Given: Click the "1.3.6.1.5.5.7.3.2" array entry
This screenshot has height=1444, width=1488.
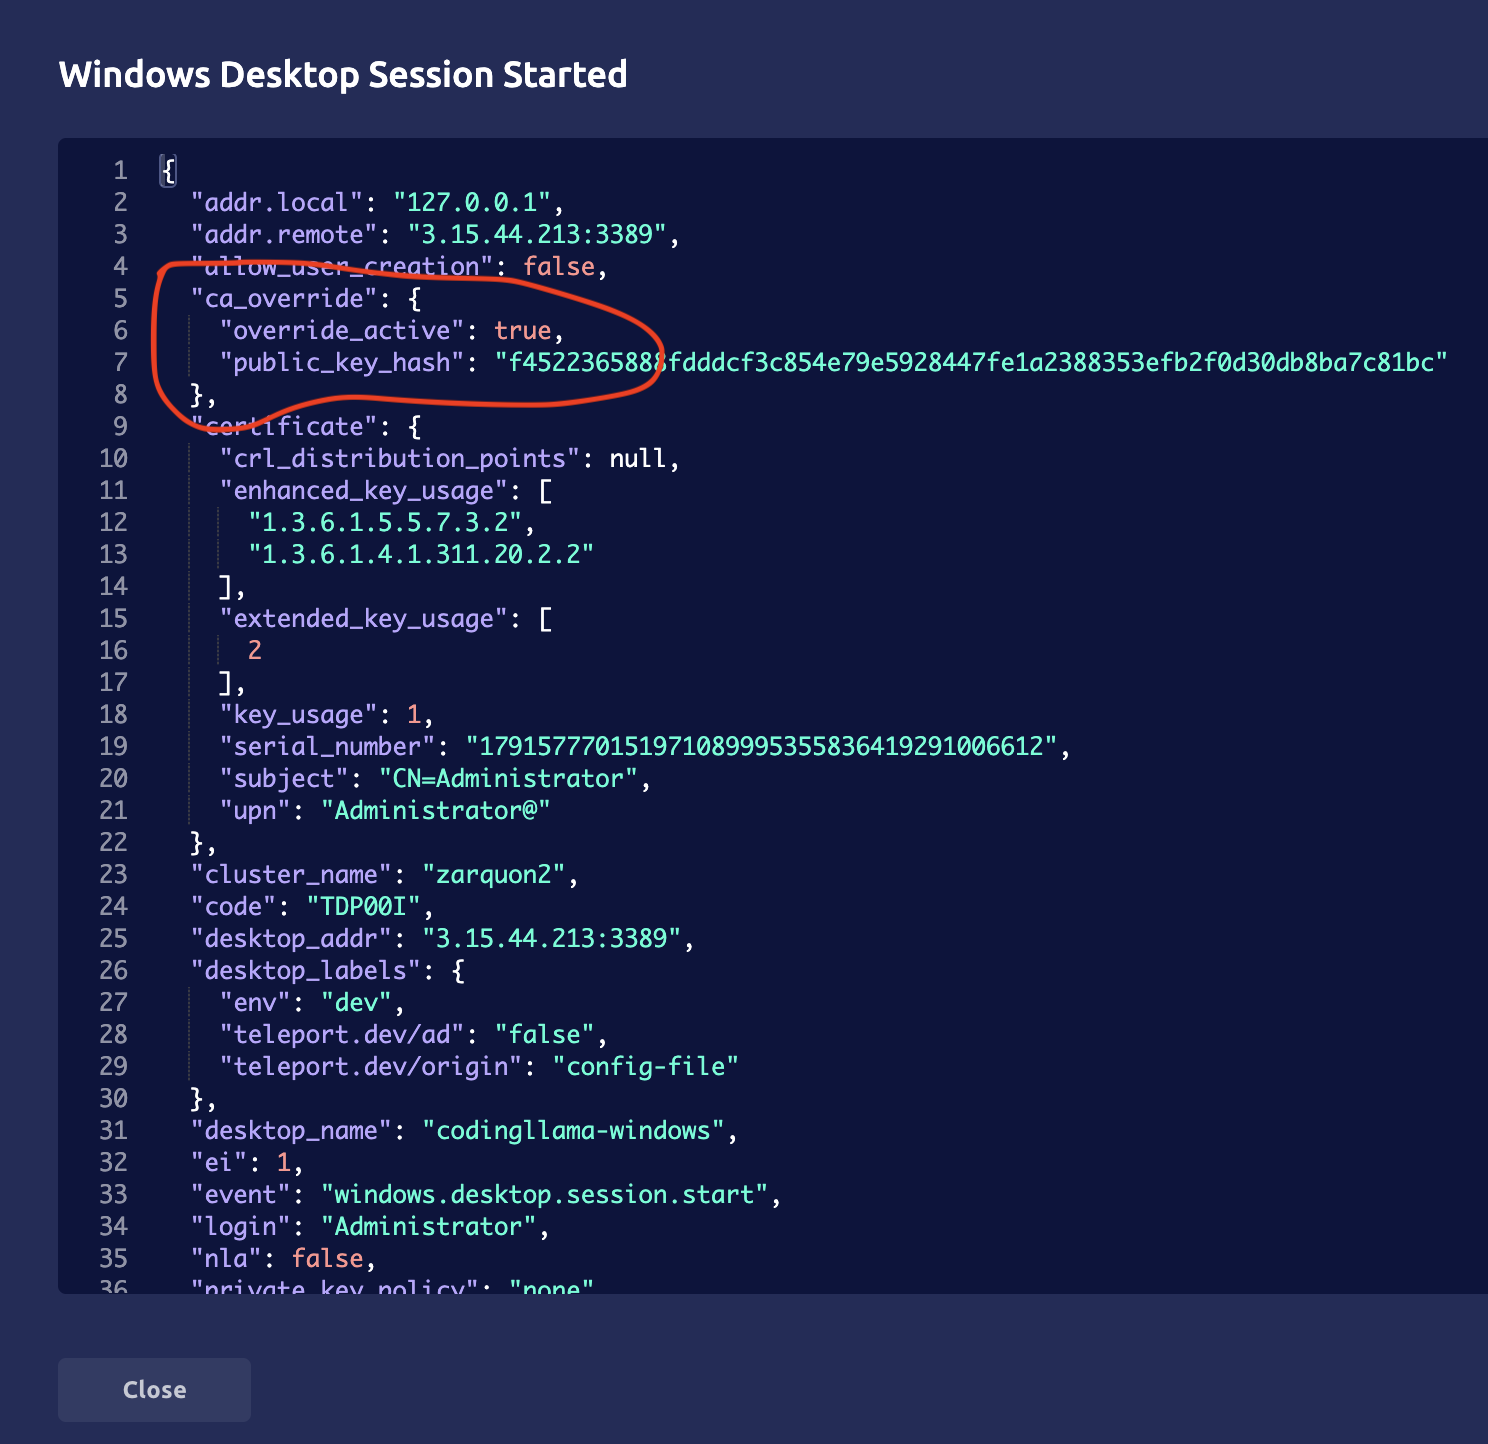Looking at the screenshot, I should pyautogui.click(x=385, y=522).
